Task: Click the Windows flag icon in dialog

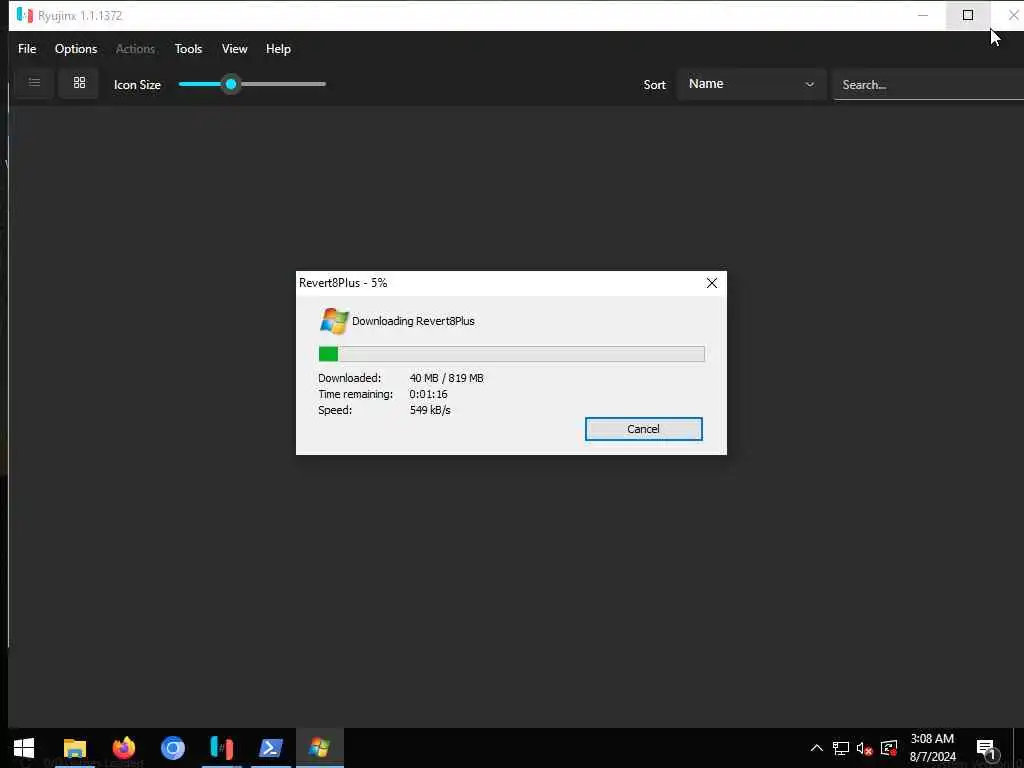Action: 334,321
